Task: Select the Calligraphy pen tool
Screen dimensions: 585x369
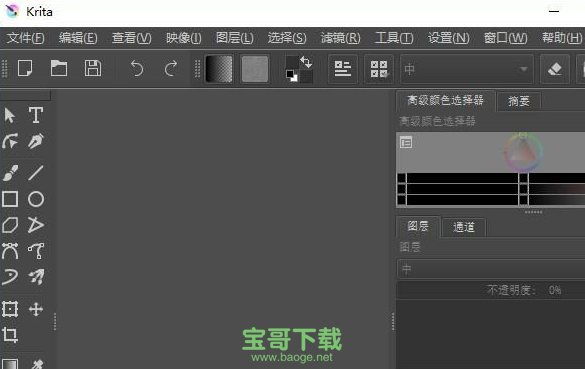Action: pos(36,141)
